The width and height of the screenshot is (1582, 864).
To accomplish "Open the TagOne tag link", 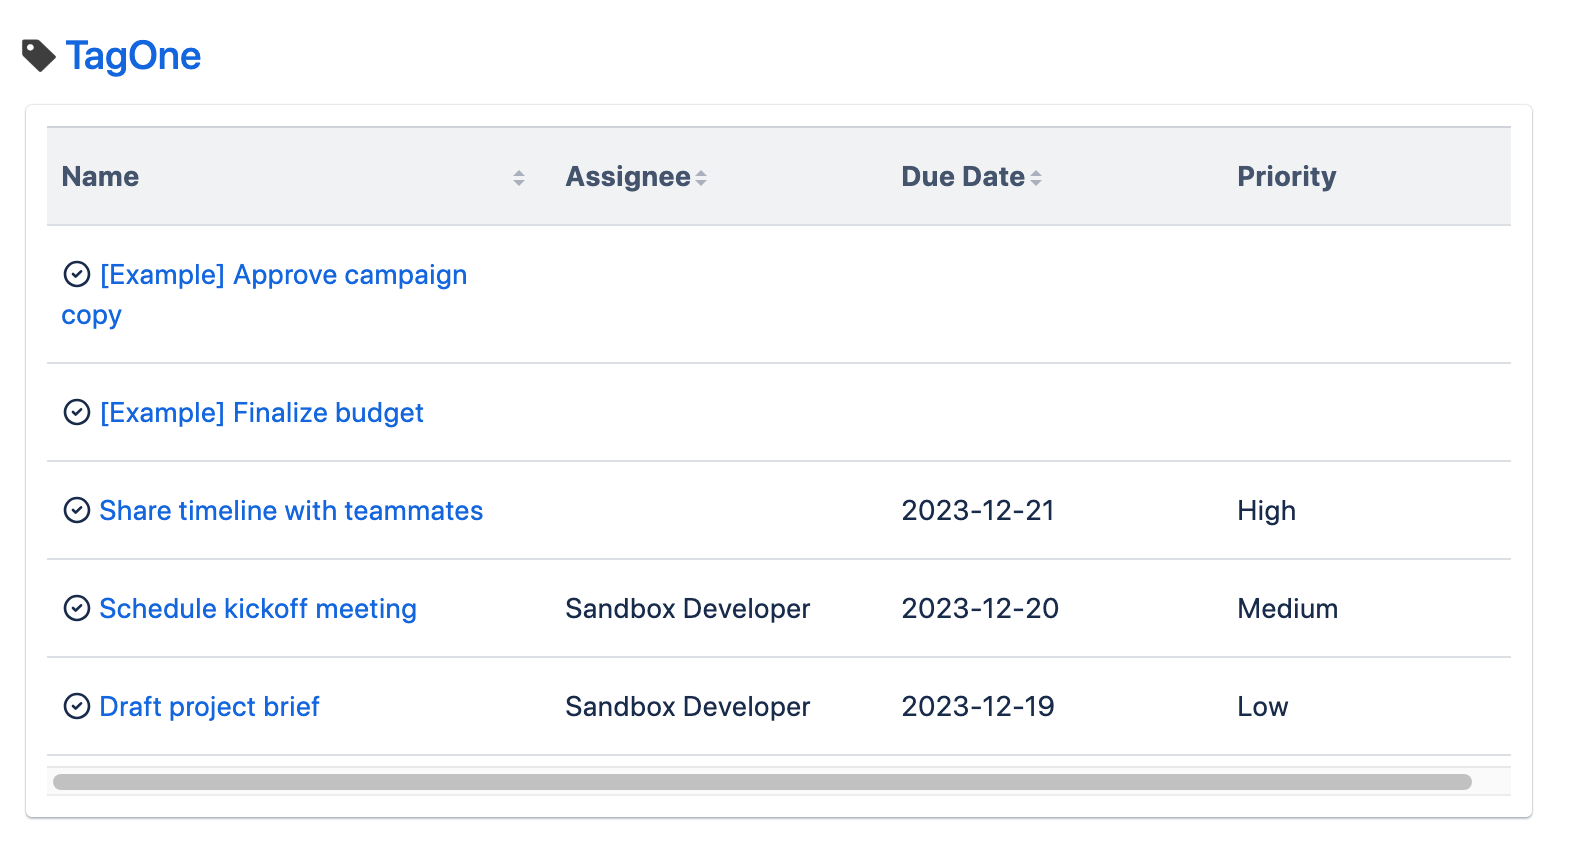I will pyautogui.click(x=133, y=56).
